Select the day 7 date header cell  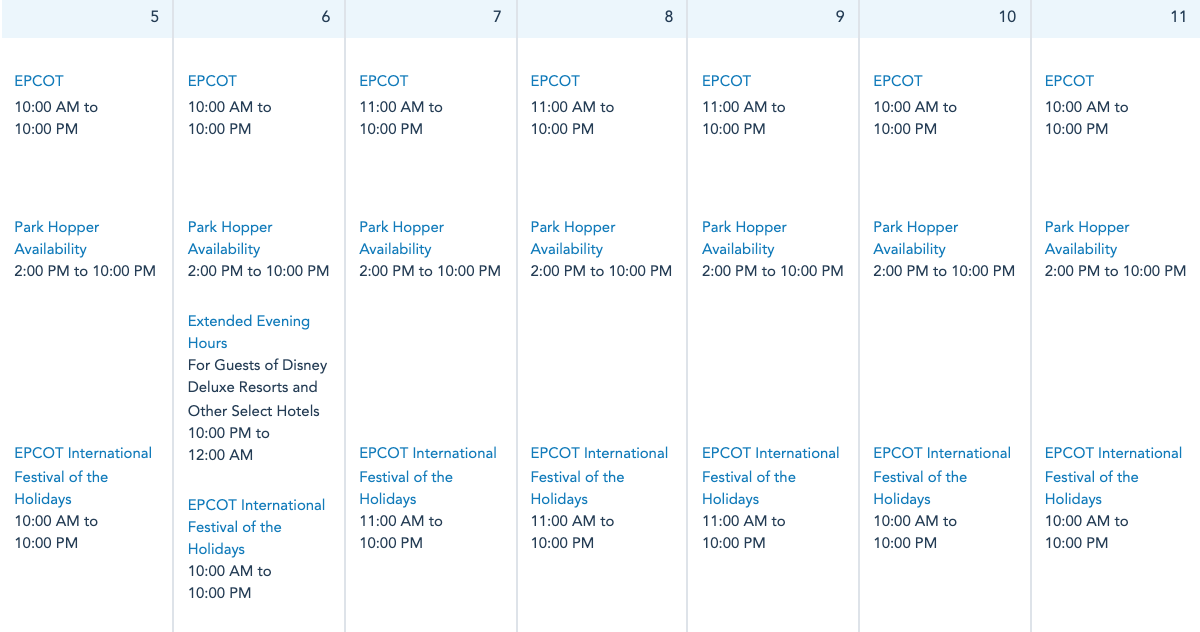coord(431,18)
